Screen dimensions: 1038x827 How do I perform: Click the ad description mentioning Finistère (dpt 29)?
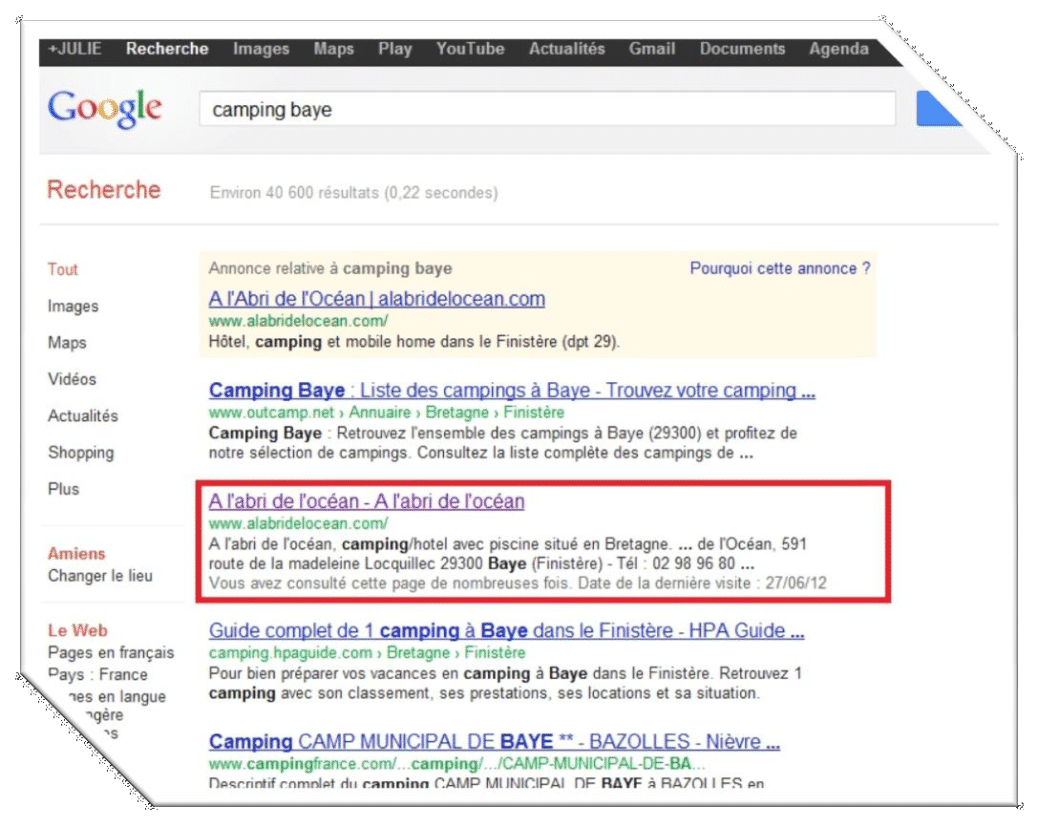click(414, 342)
